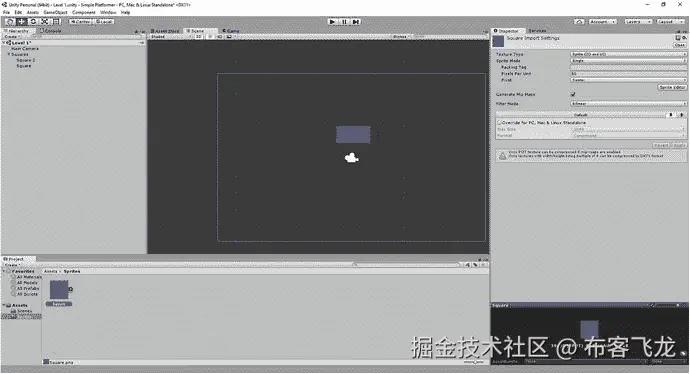The height and width of the screenshot is (374, 690).
Task: Click the Step frame button
Action: click(x=356, y=21)
